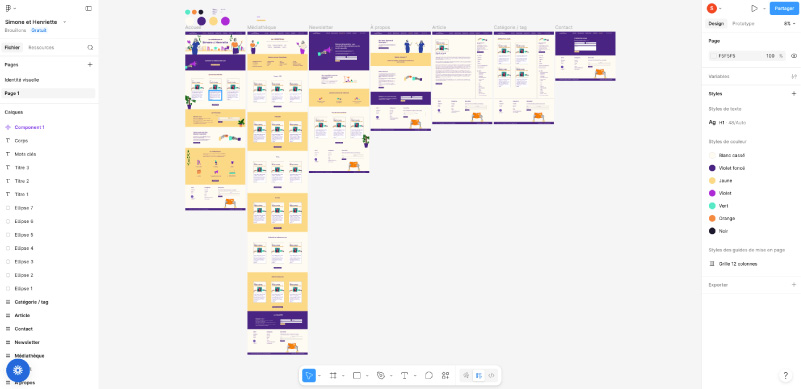Open the Variables settings icon
The height and width of the screenshot is (389, 801).
[x=794, y=76]
